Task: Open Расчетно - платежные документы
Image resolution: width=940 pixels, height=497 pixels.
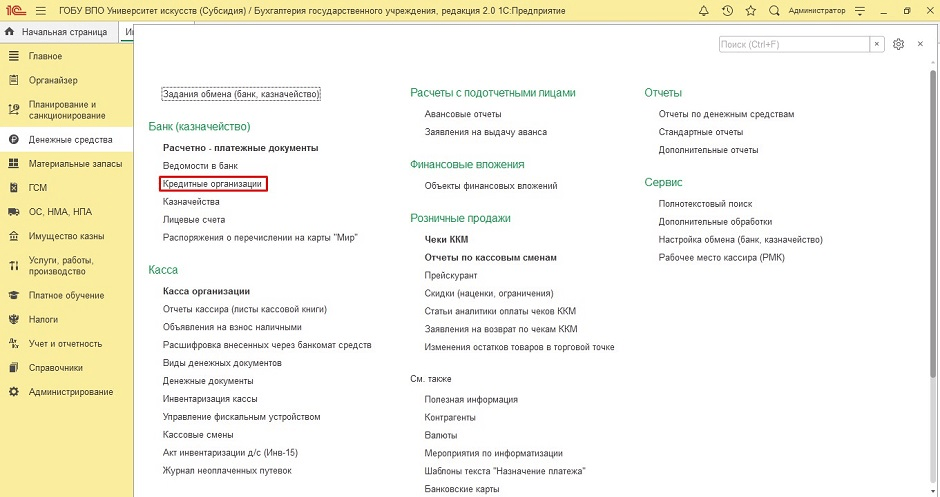Action: click(x=240, y=148)
